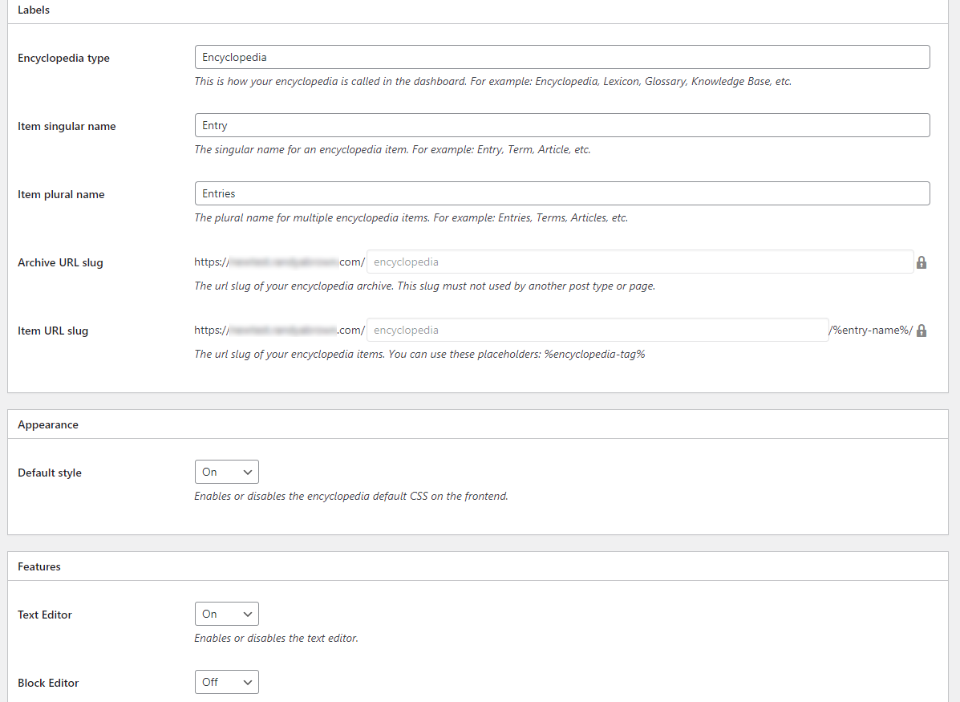Click the "Default style" label
Image resolution: width=960 pixels, height=702 pixels.
point(50,473)
